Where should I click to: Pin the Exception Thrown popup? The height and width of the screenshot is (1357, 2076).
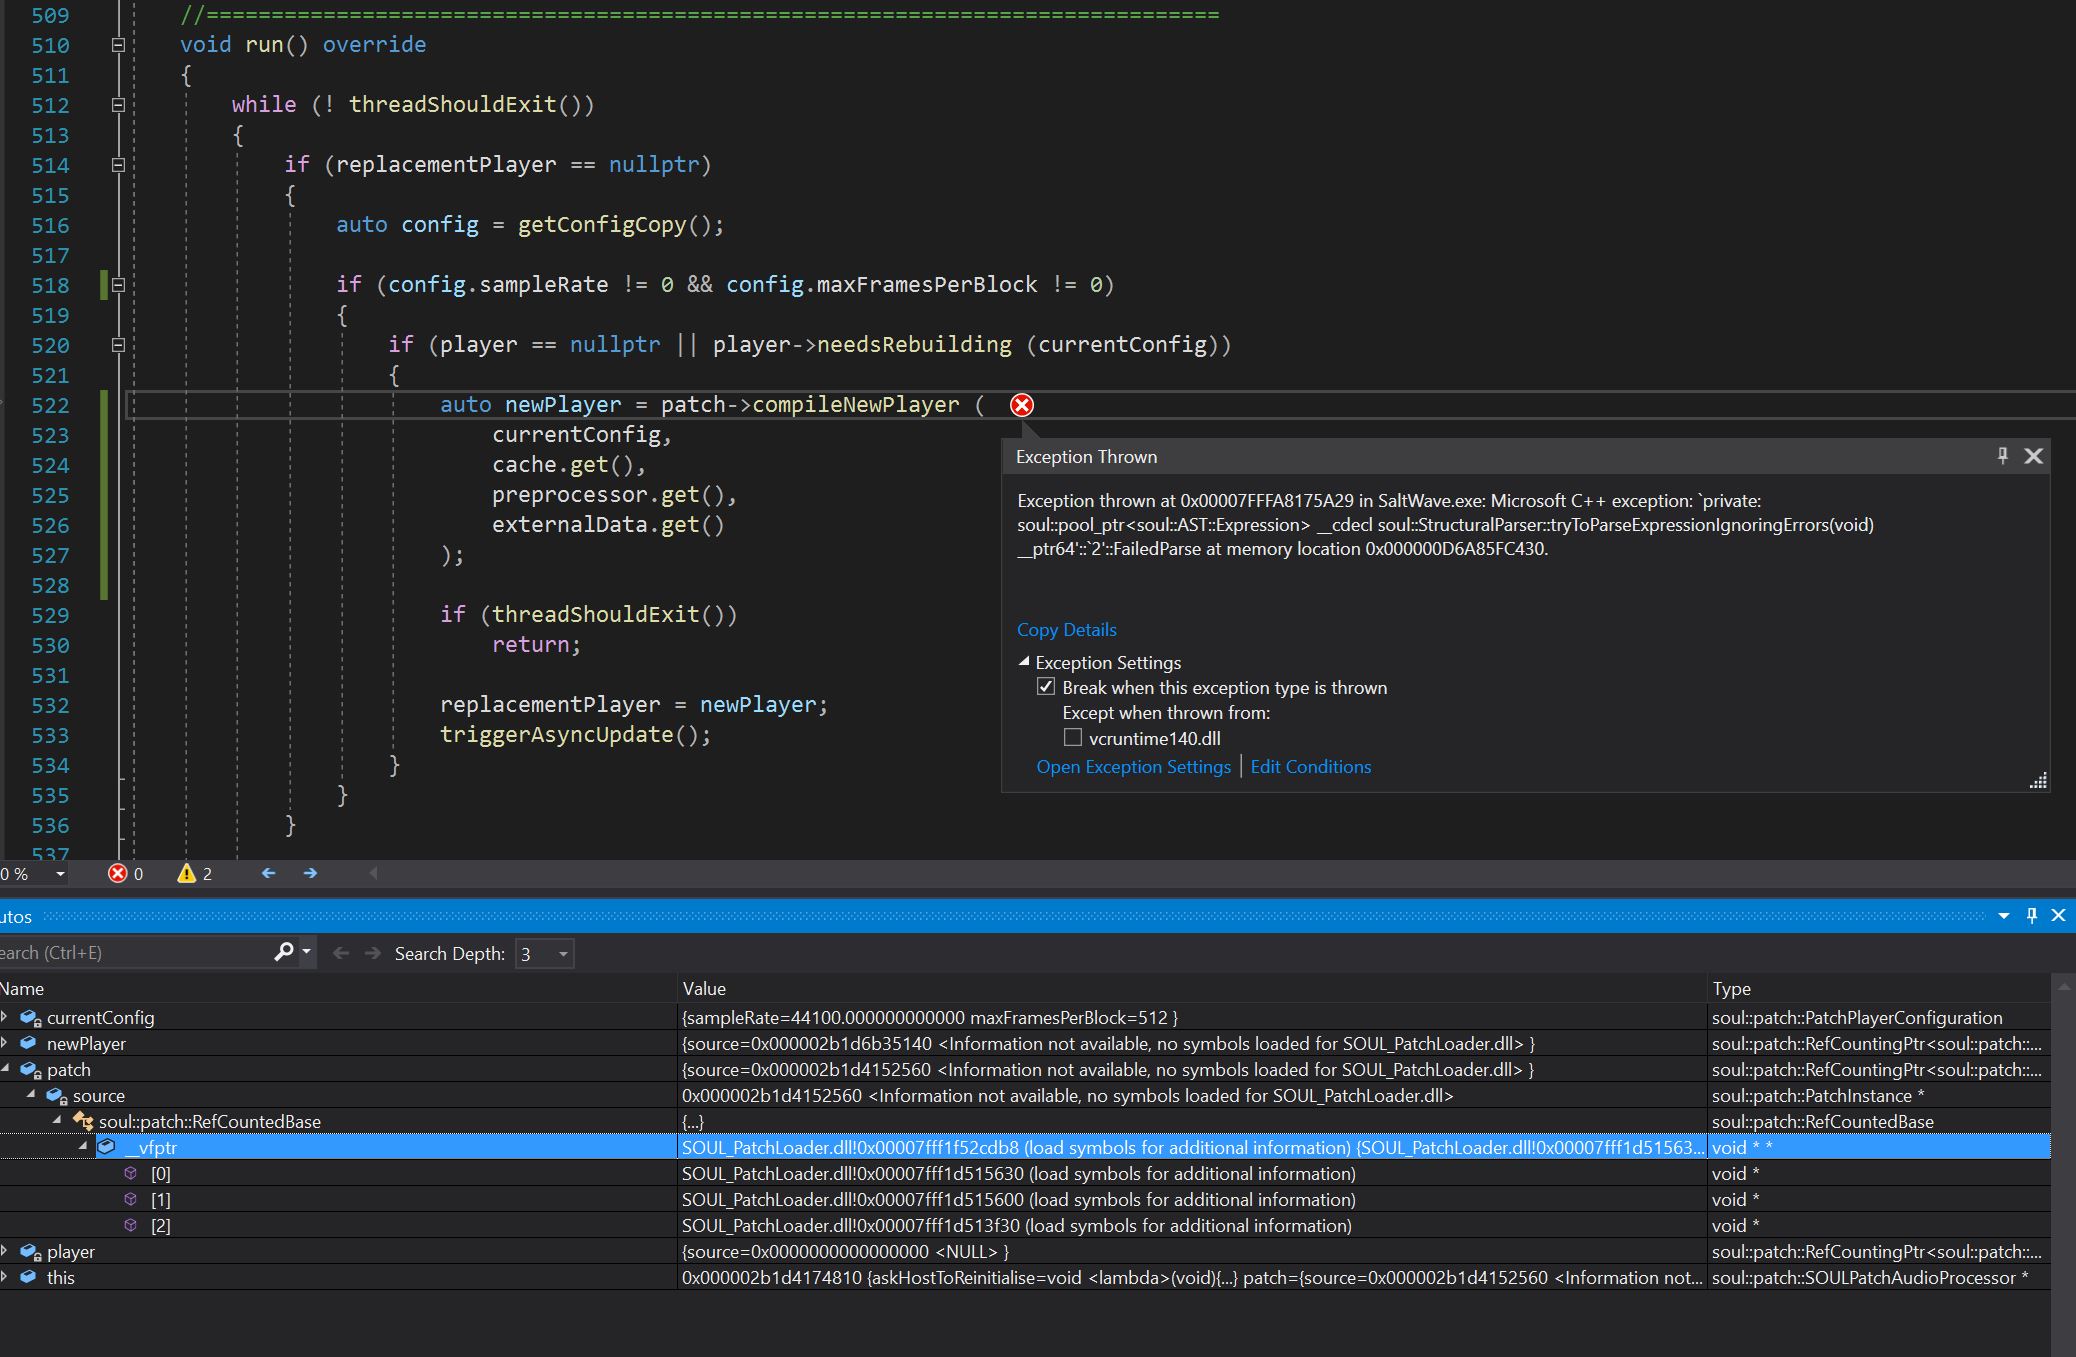[x=2002, y=456]
